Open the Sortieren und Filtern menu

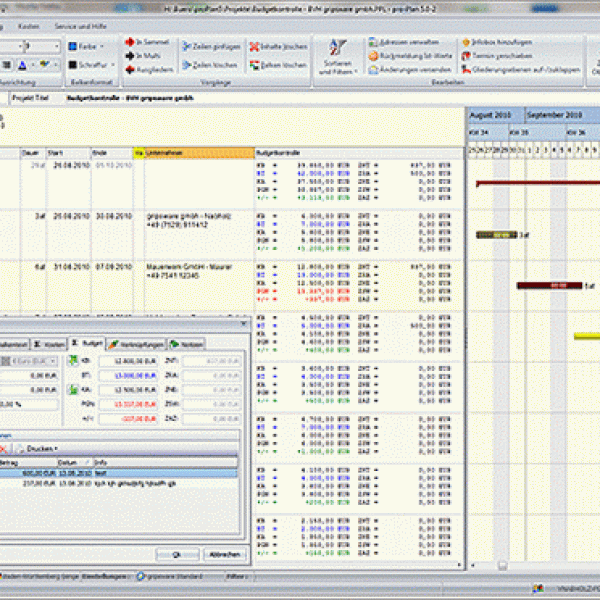(x=338, y=57)
